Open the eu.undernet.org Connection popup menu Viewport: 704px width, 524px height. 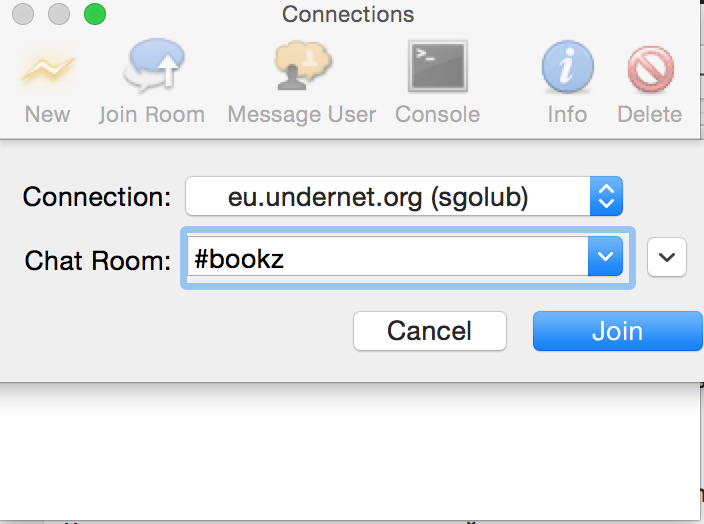pyautogui.click(x=404, y=197)
